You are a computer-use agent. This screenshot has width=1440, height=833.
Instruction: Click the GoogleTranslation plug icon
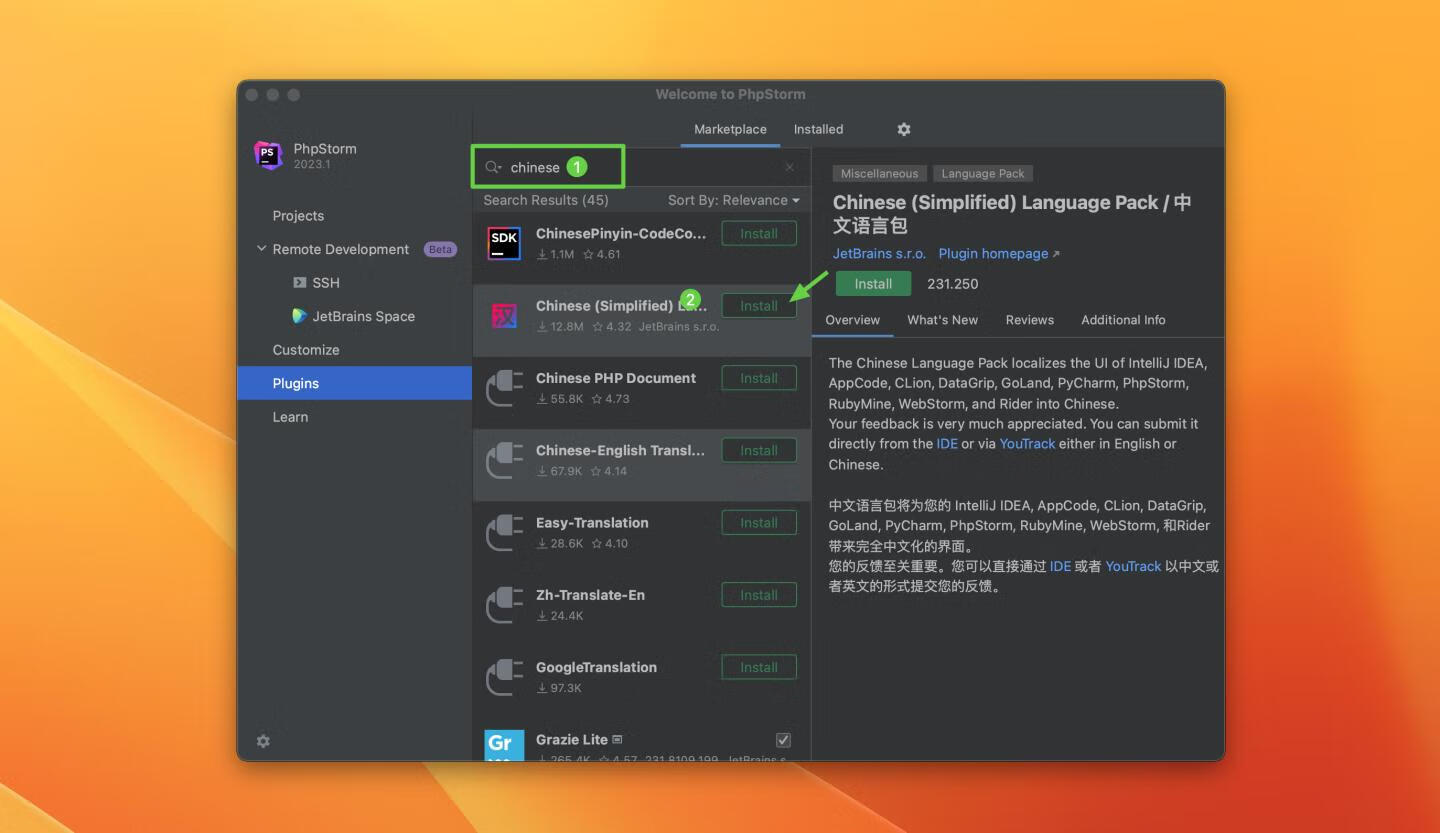[504, 677]
